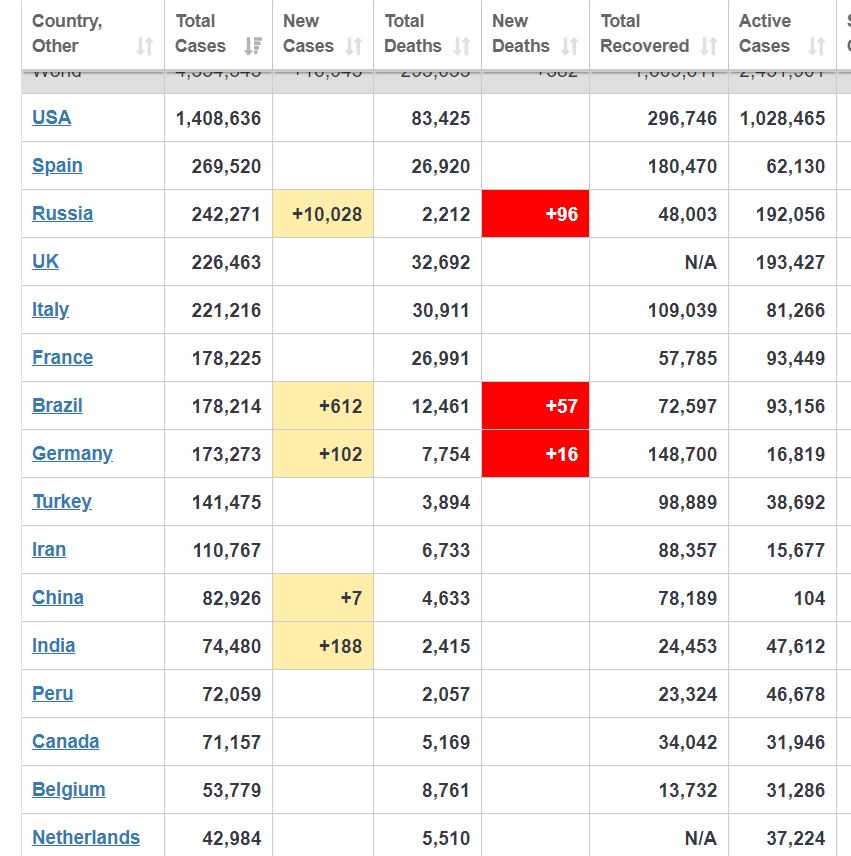Click the Total Cases column header
The image size is (851, 856).
pos(201,33)
